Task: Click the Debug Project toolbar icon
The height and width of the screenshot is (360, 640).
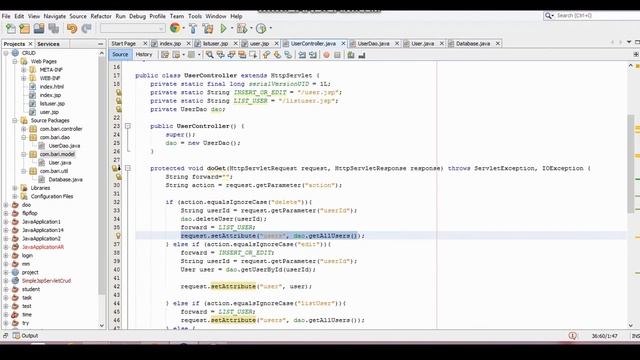Action: (x=242, y=28)
